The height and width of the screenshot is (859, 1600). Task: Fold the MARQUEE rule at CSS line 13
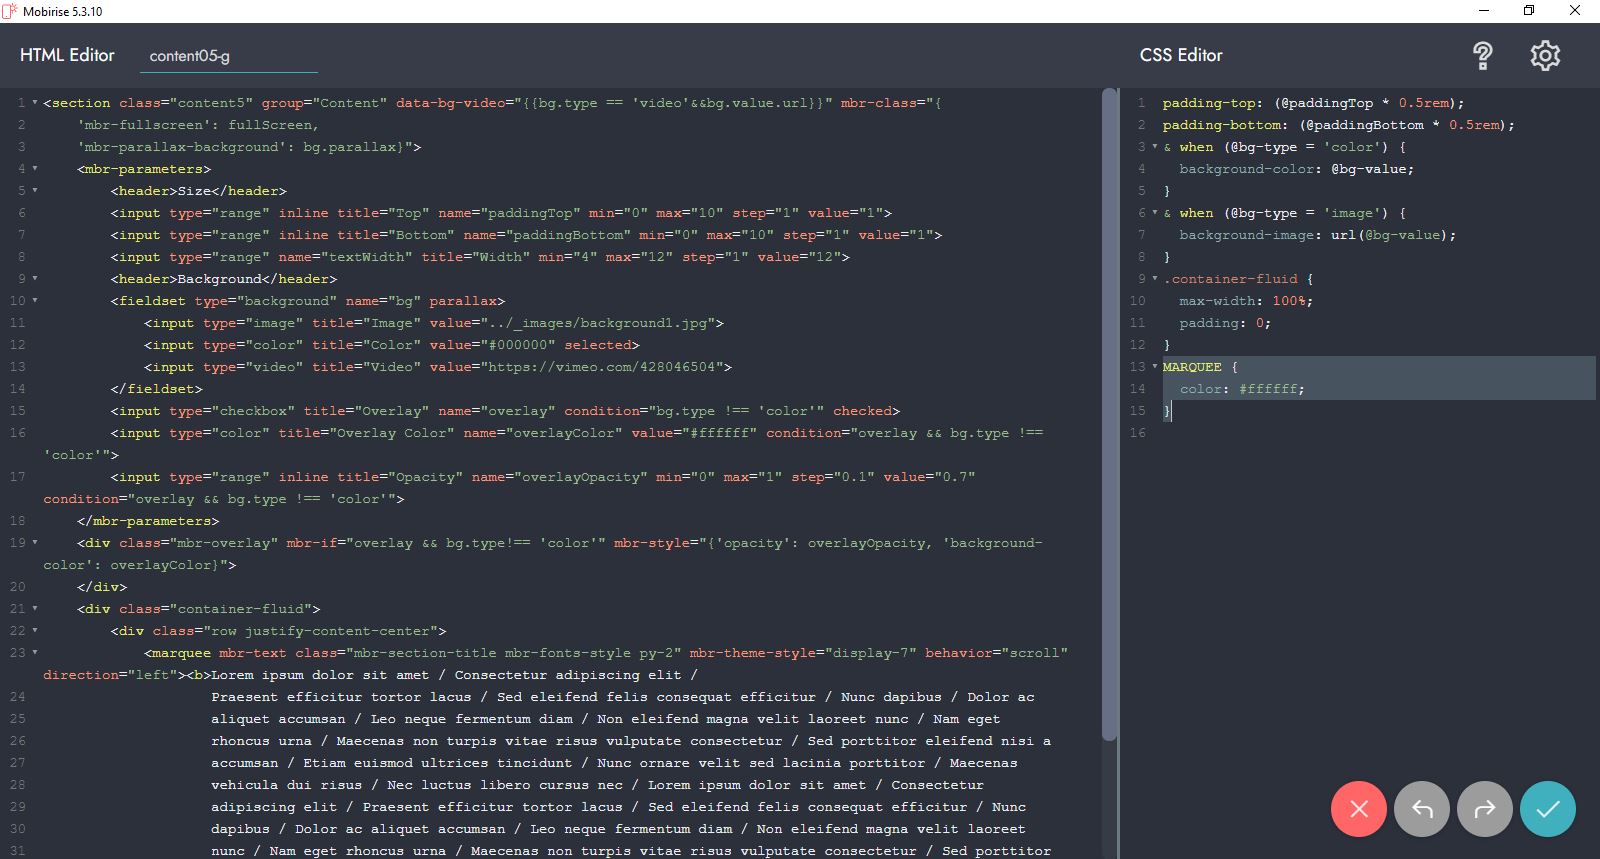(x=1155, y=367)
